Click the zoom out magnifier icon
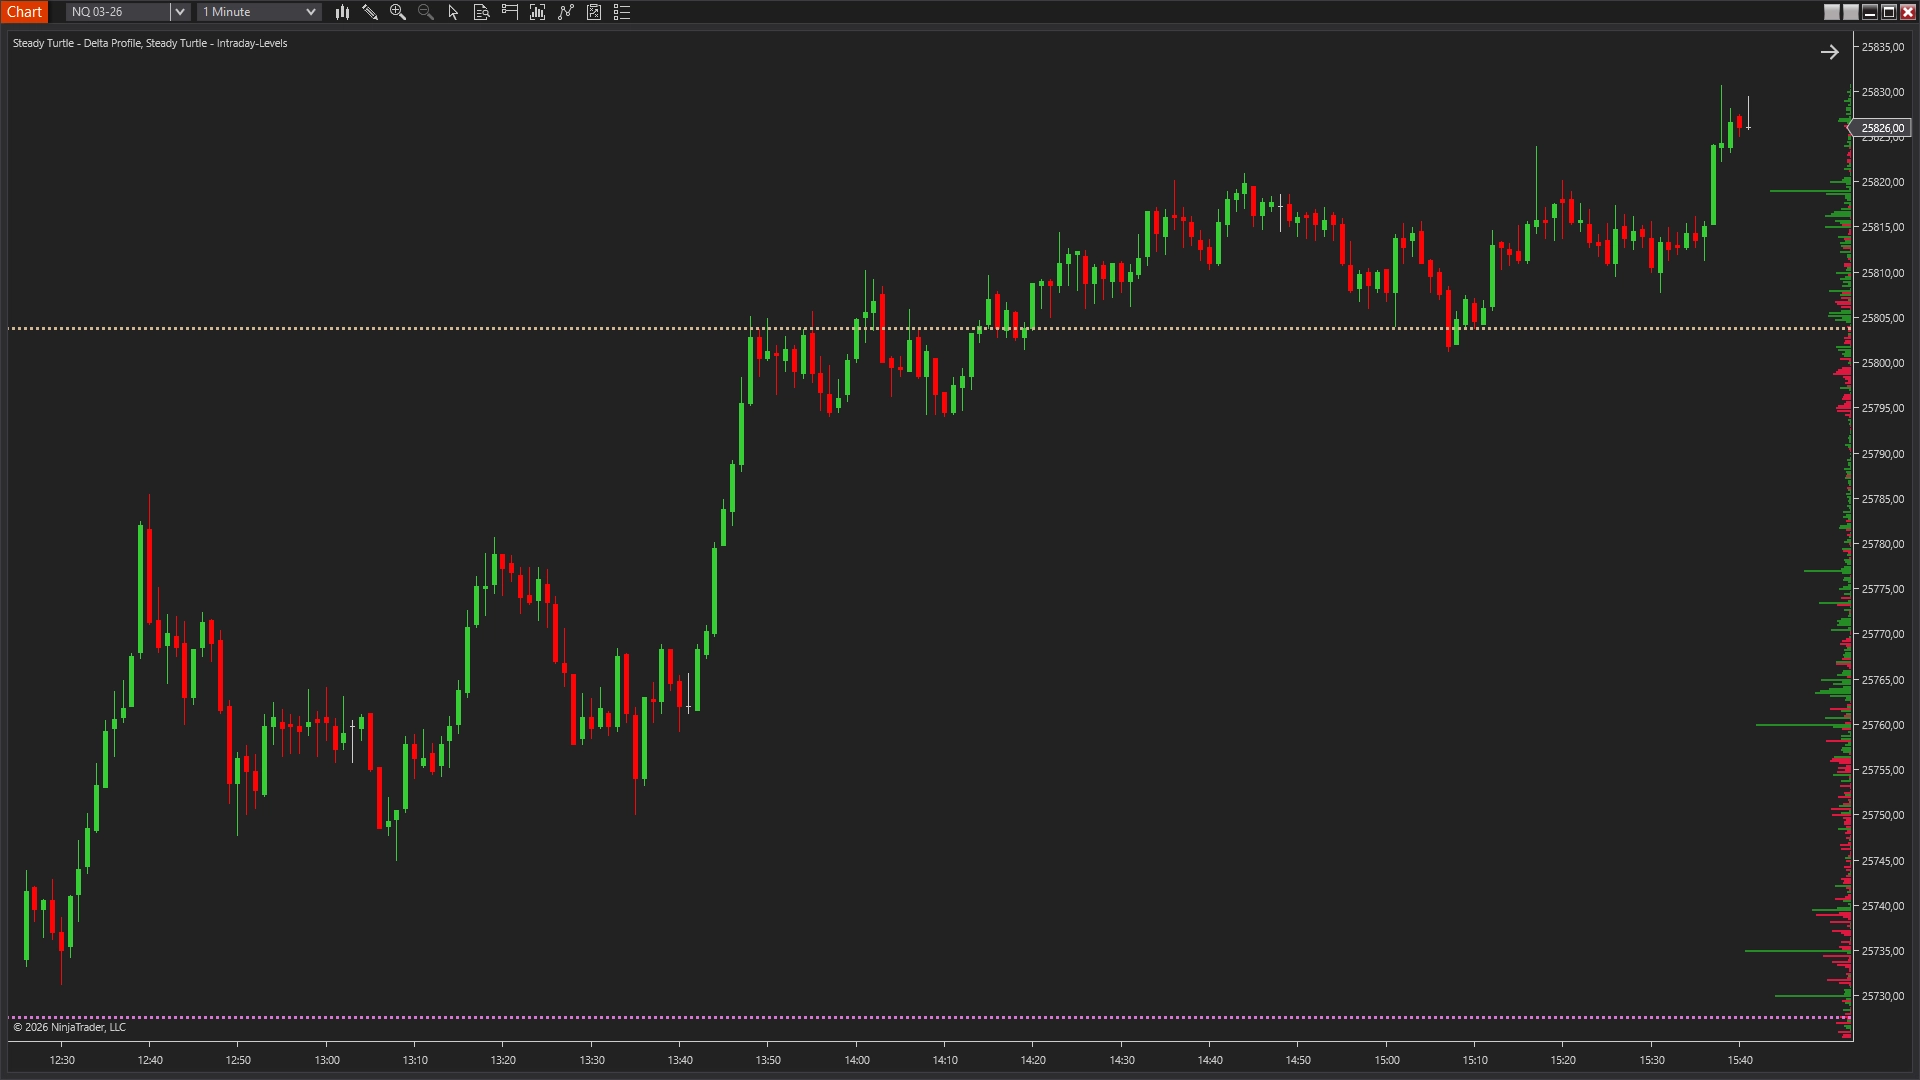Viewport: 1920px width, 1080px height. [426, 12]
